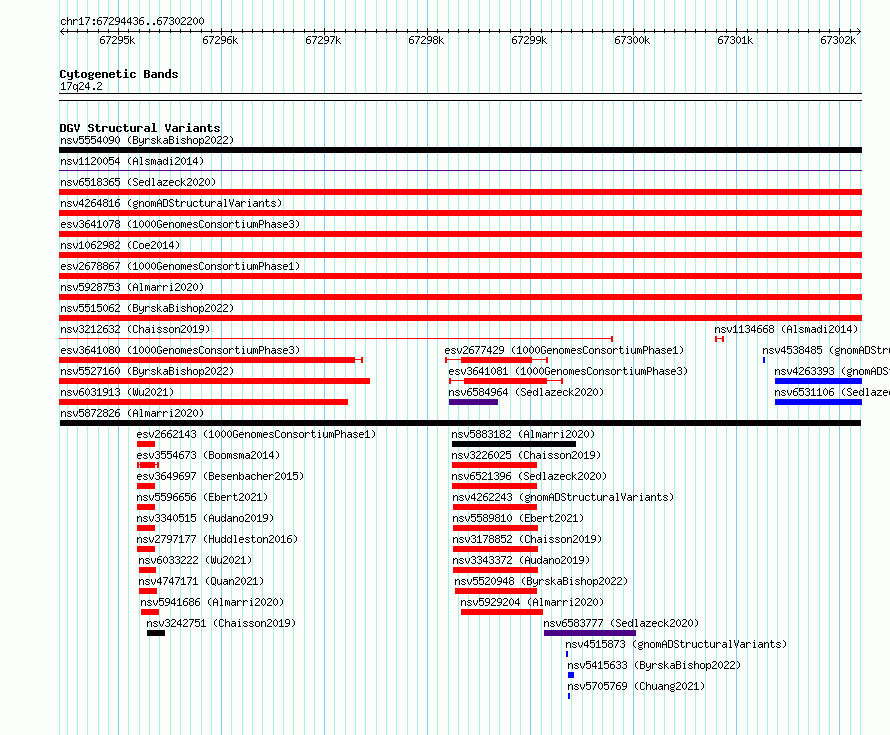Open nsv5589810 (Ebert2021) label
This screenshot has width=890, height=735.
point(518,518)
